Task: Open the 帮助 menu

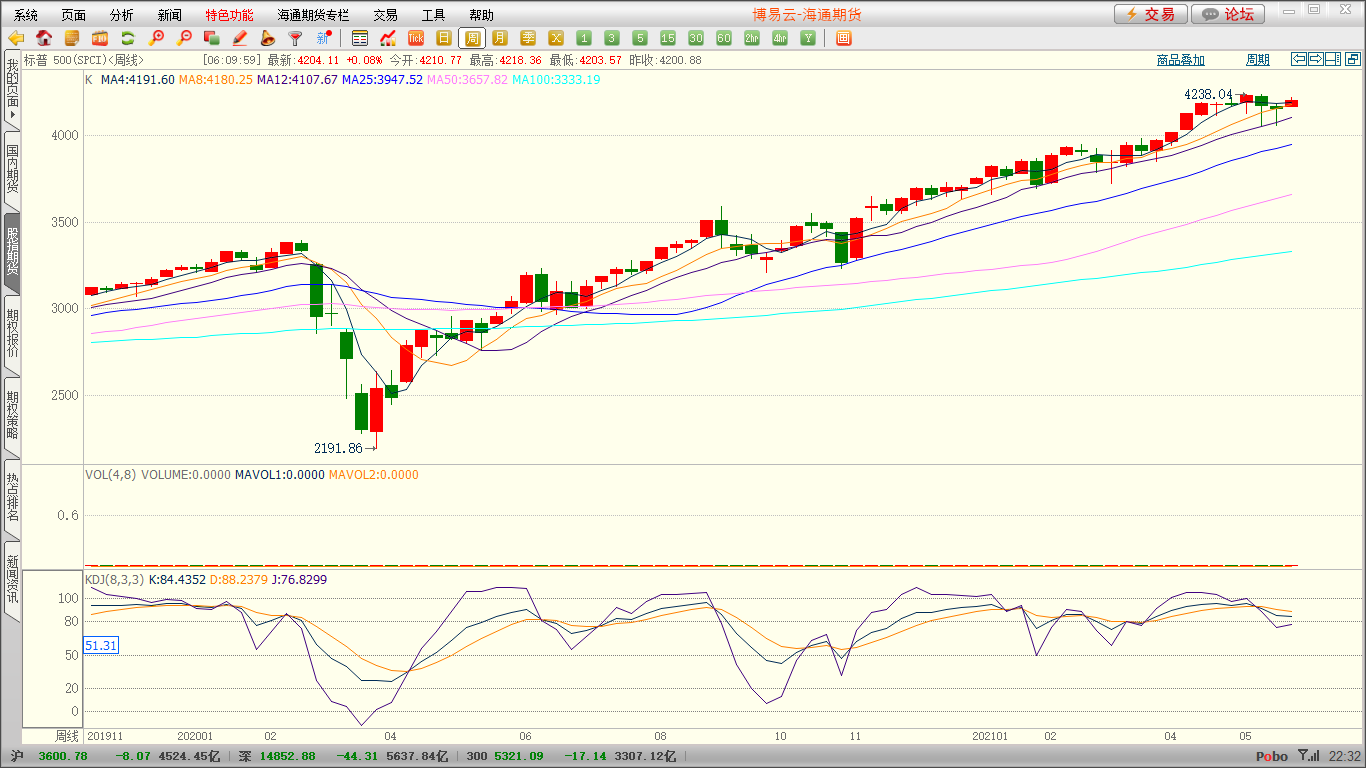Action: click(481, 15)
